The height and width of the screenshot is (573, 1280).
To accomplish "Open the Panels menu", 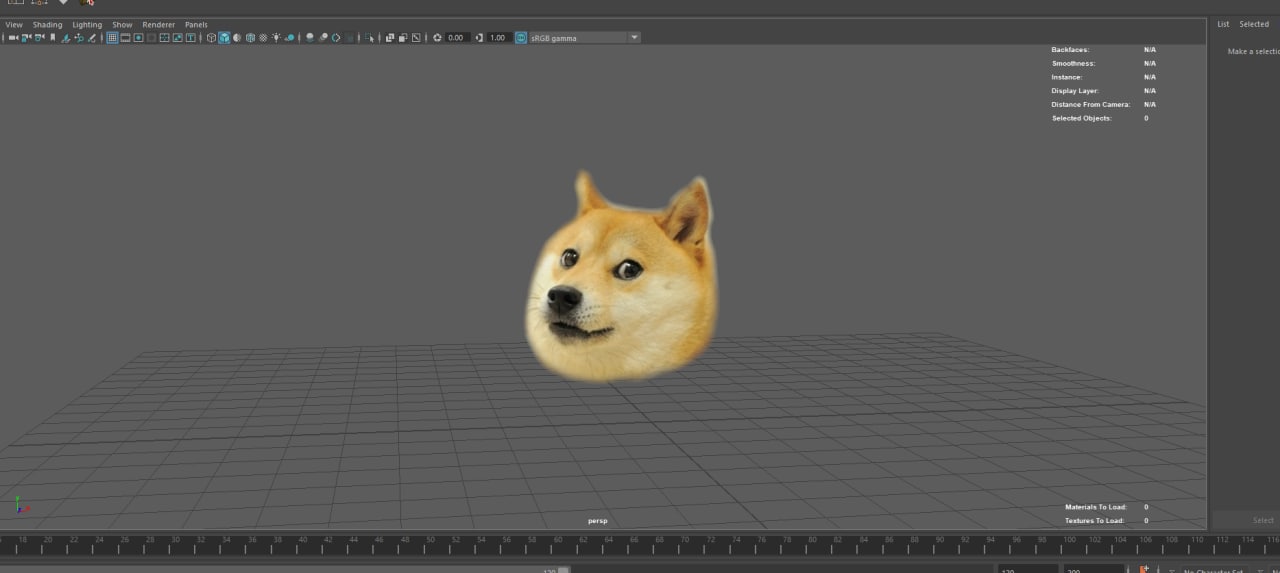I will pos(196,24).
